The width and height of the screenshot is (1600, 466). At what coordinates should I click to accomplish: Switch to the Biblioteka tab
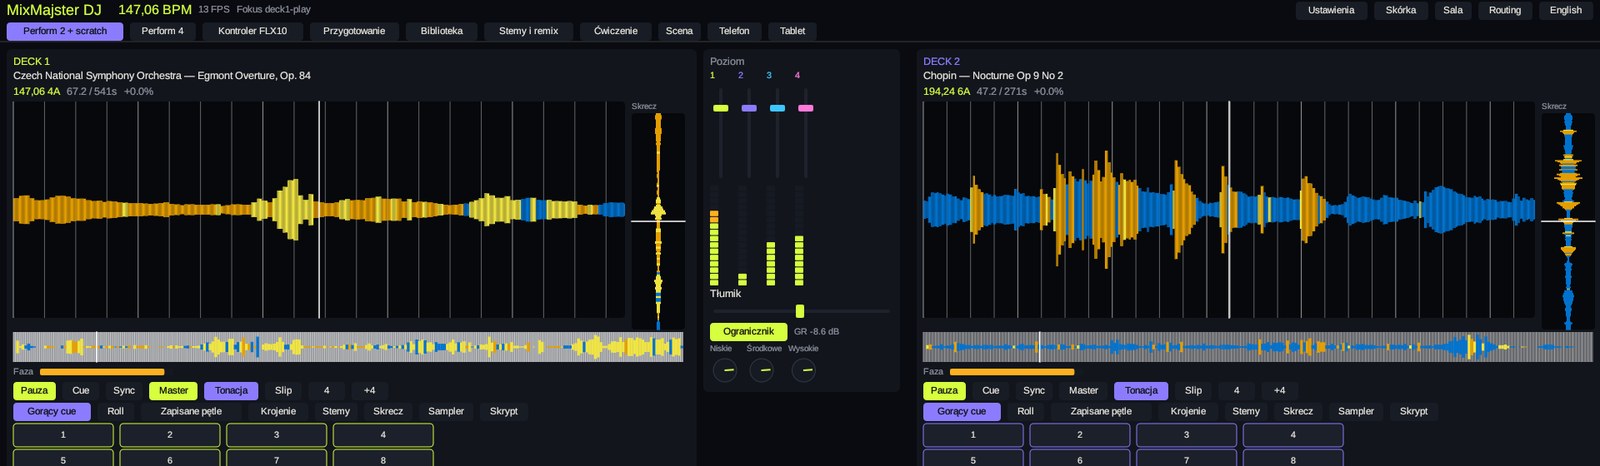pos(441,31)
